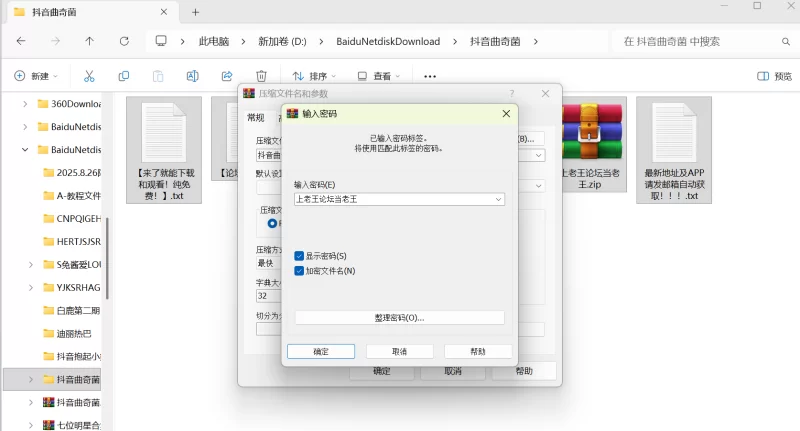
Task: Go up one folder level
Action: coord(89,41)
